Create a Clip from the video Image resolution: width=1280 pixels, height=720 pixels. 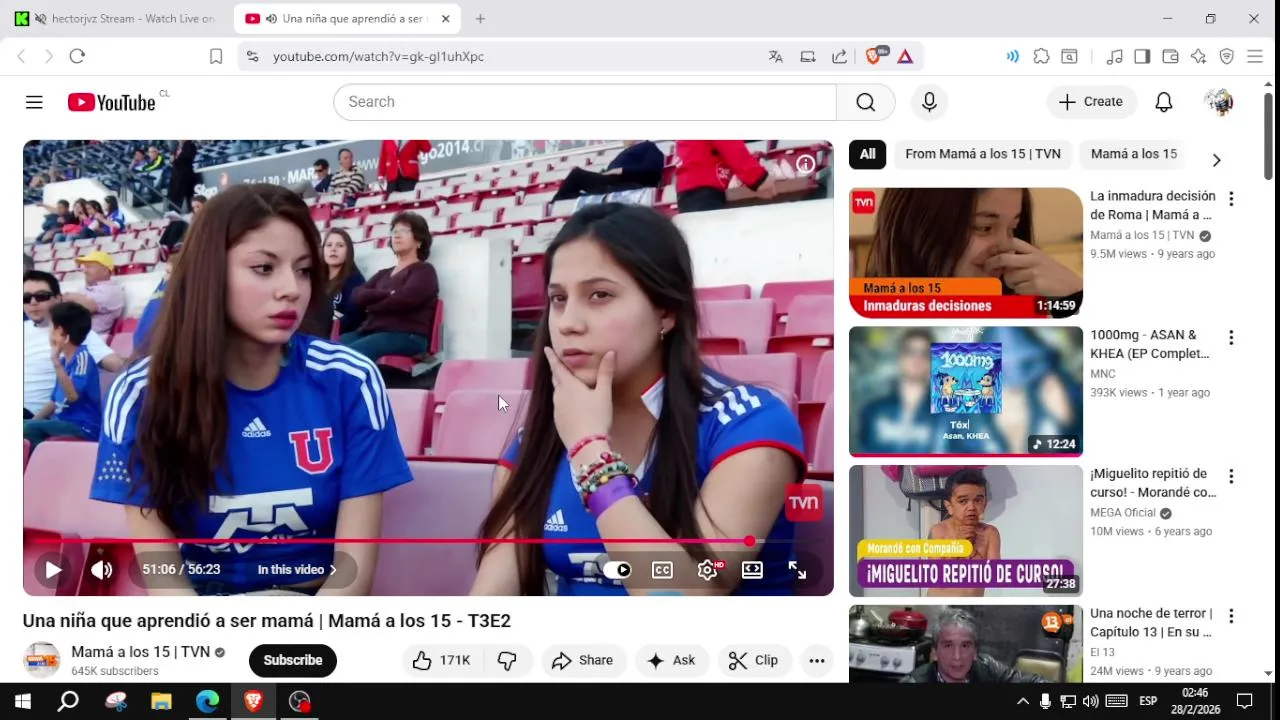coord(754,660)
